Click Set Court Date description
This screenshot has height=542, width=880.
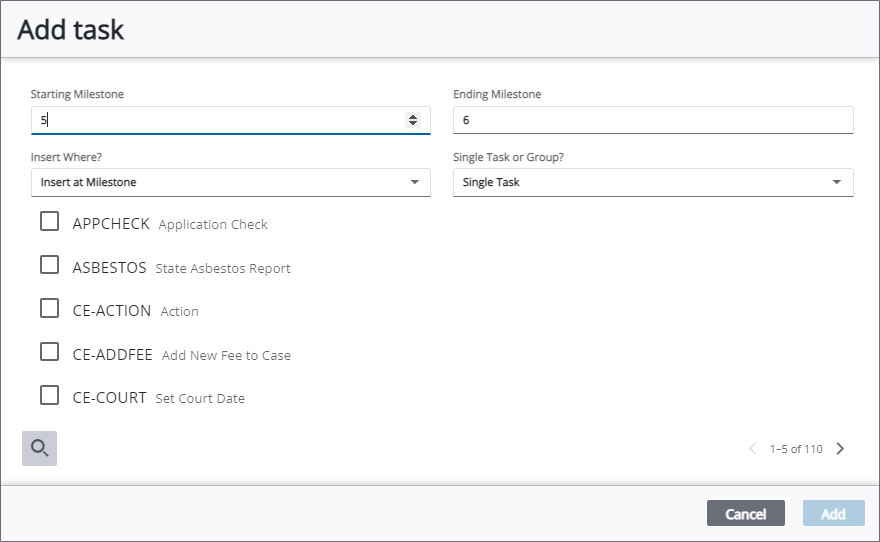[x=200, y=398]
